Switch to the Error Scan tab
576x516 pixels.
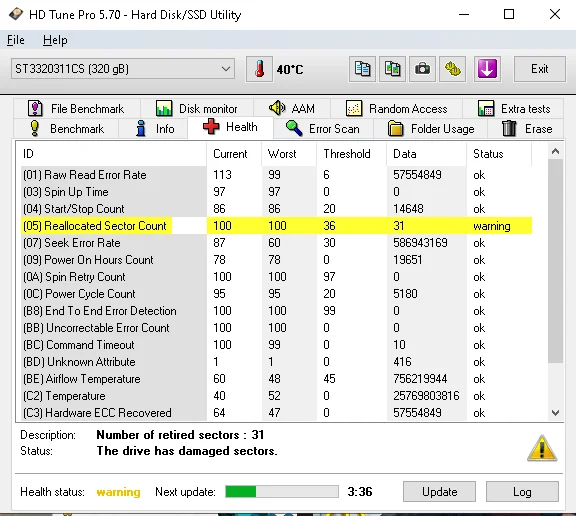point(323,129)
